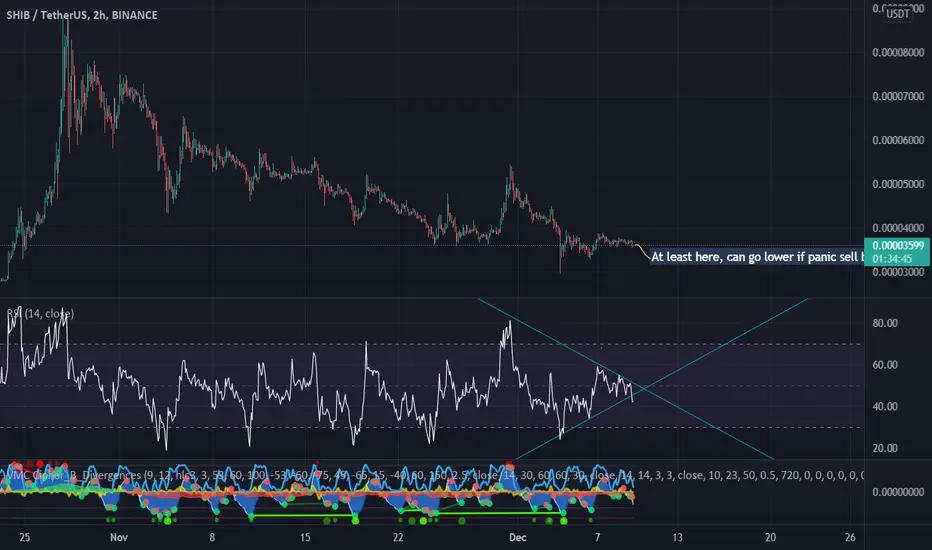Click the current price label 0.00003599
Image resolution: width=932 pixels, height=550 pixels.
pyautogui.click(x=898, y=246)
